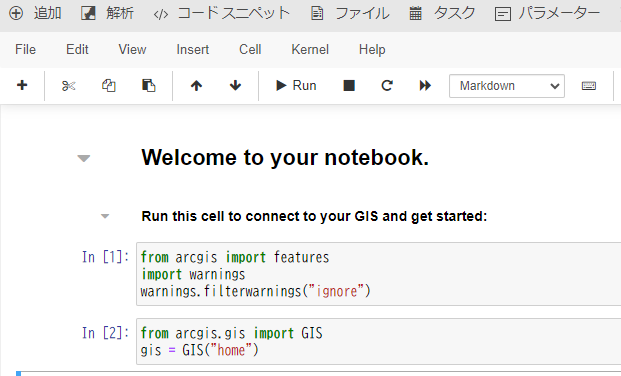621x376 pixels.
Task: Collapse the Welcome to your notebook heading
Action: point(84,158)
